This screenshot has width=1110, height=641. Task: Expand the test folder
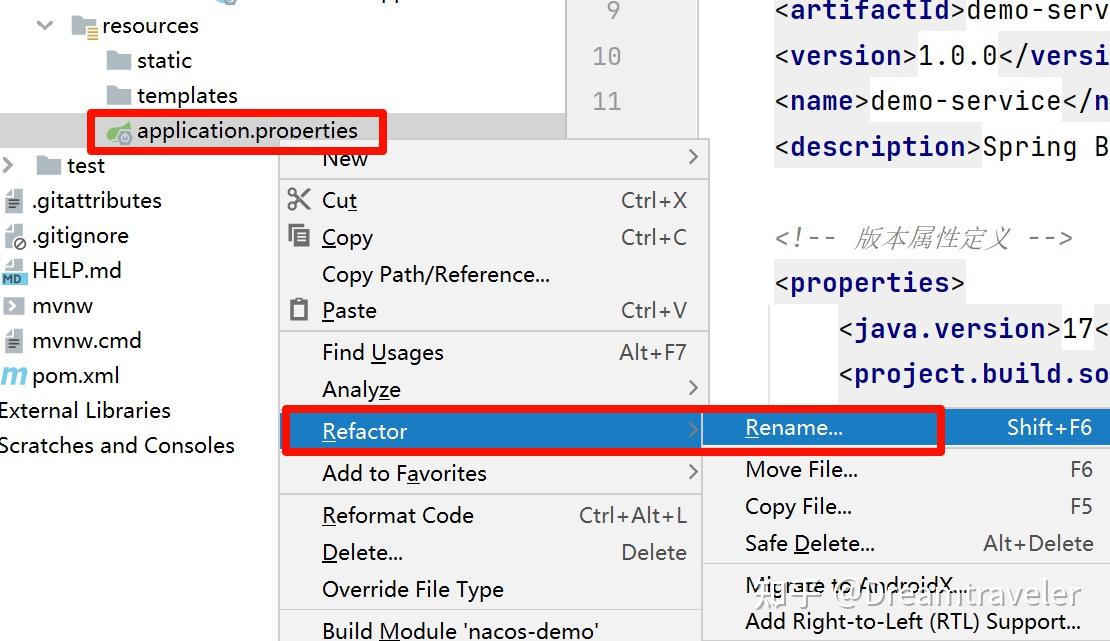tap(9, 165)
